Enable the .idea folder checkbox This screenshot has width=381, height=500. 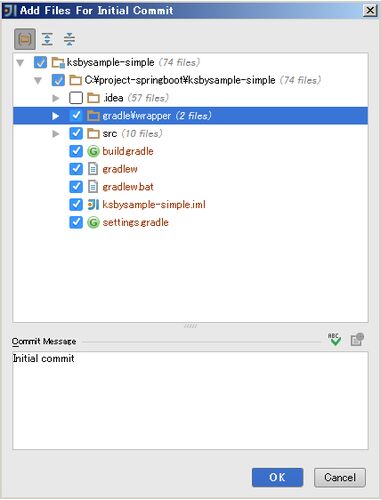[x=76, y=98]
